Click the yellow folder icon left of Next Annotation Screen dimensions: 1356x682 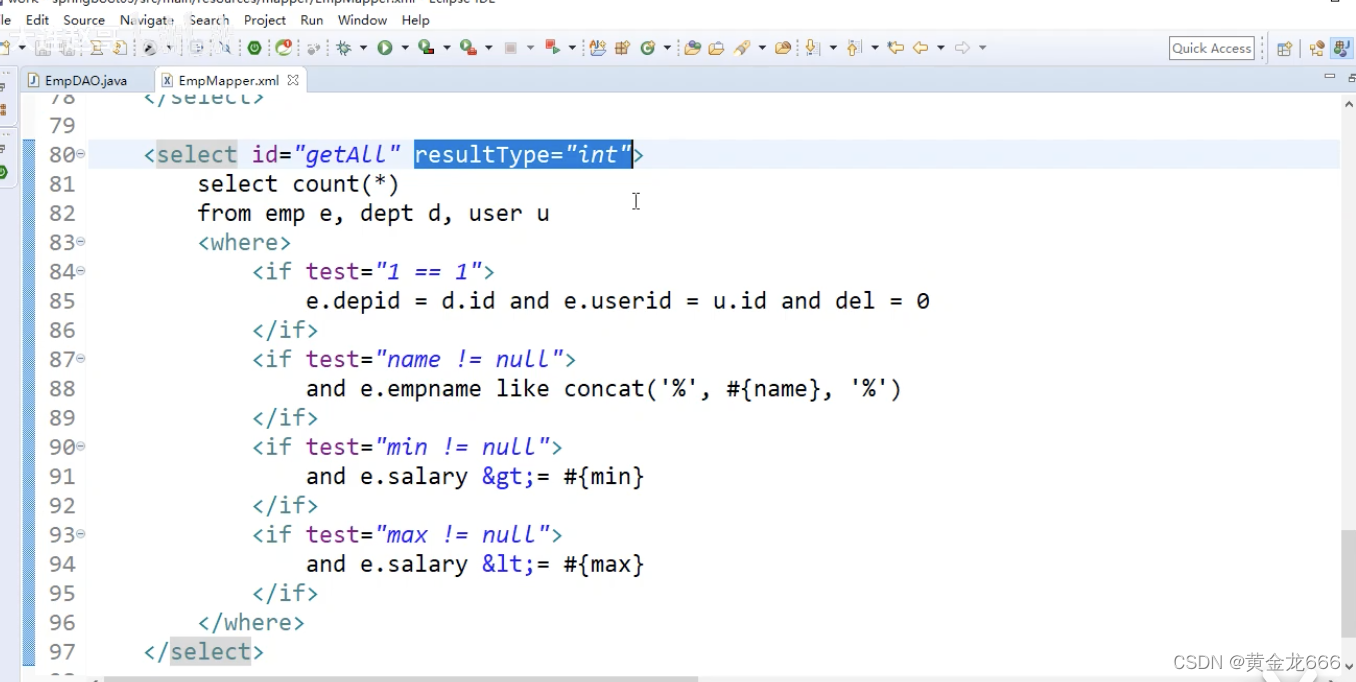click(783, 47)
